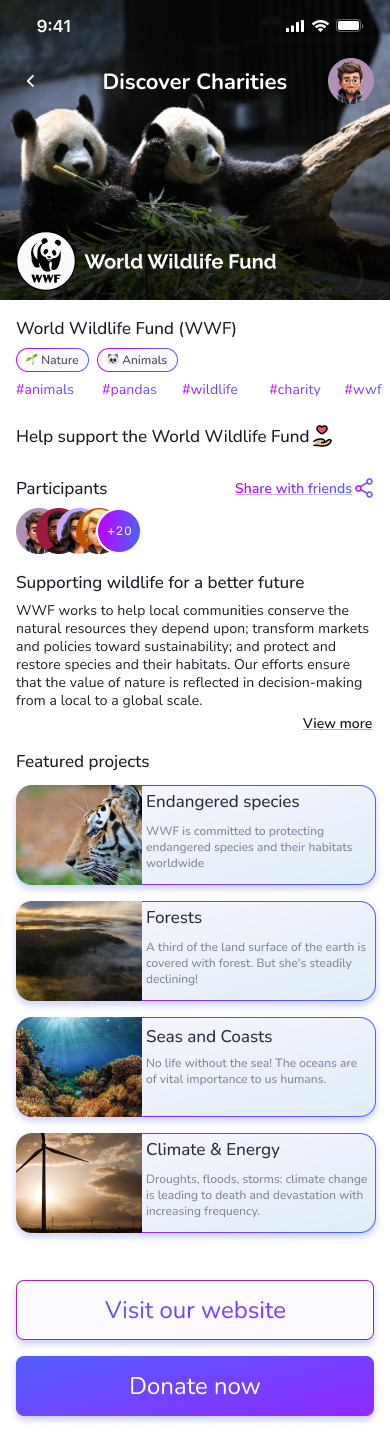390x1447 pixels.
Task: Click the Visit our website button
Action: (x=195, y=1310)
